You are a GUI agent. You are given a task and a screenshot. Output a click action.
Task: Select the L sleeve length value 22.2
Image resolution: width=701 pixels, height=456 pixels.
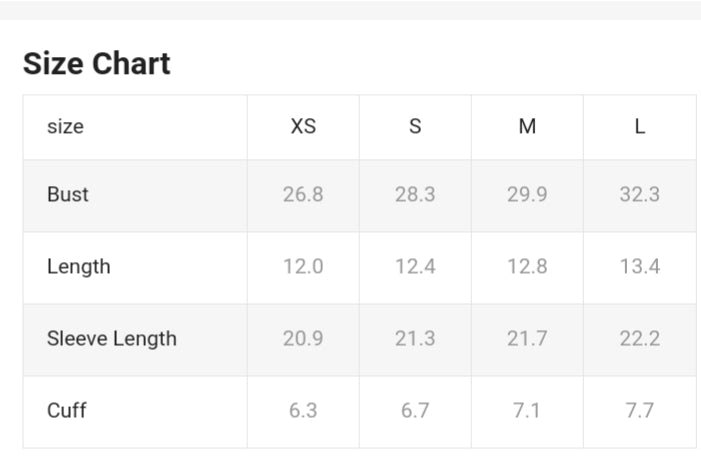pos(639,339)
